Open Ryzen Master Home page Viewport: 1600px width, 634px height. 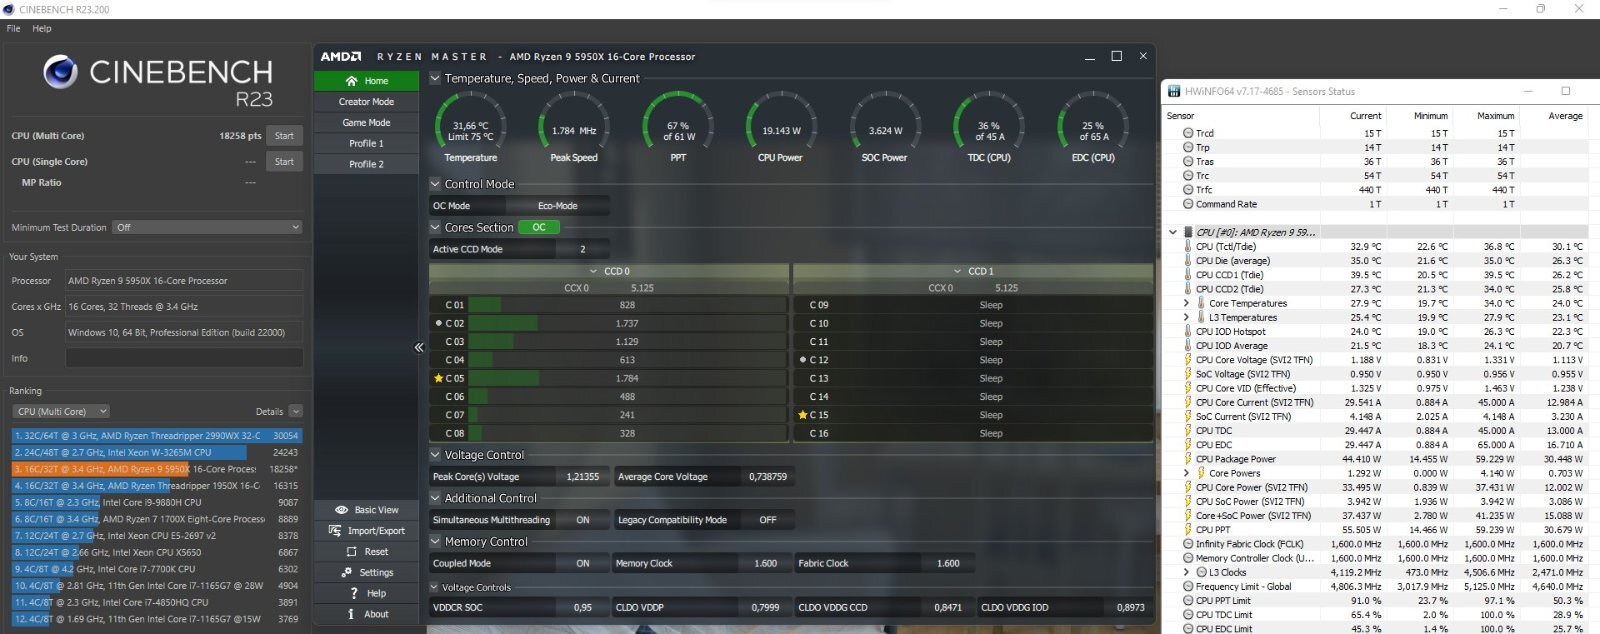366,81
